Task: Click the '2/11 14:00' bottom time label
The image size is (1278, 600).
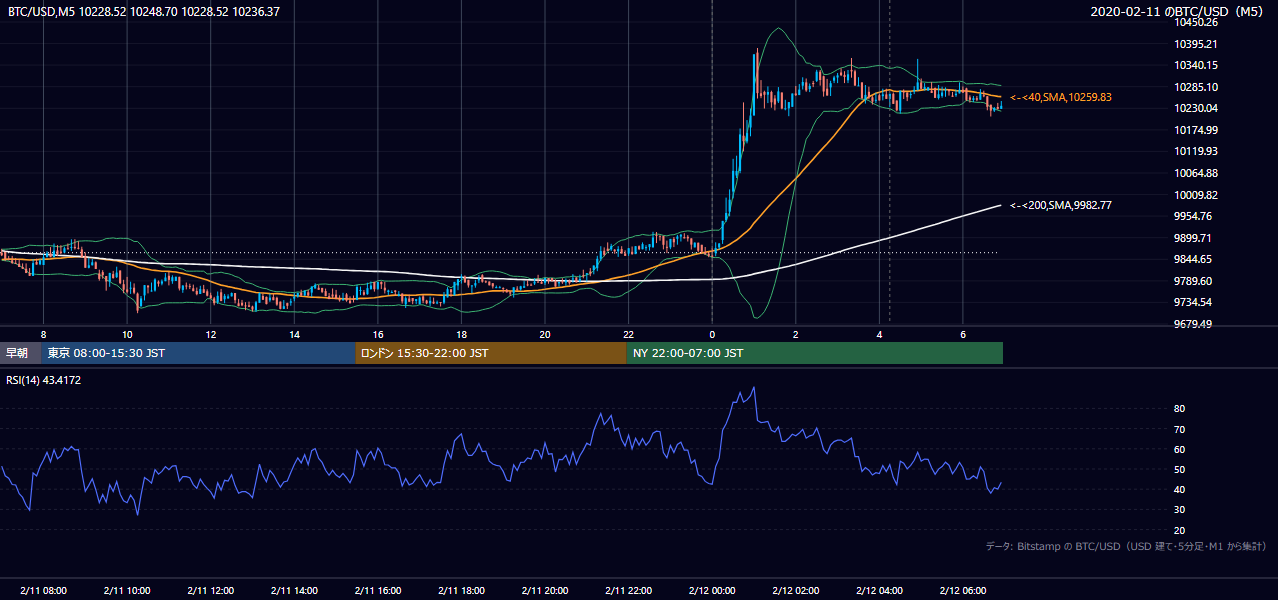Action: pos(294,590)
